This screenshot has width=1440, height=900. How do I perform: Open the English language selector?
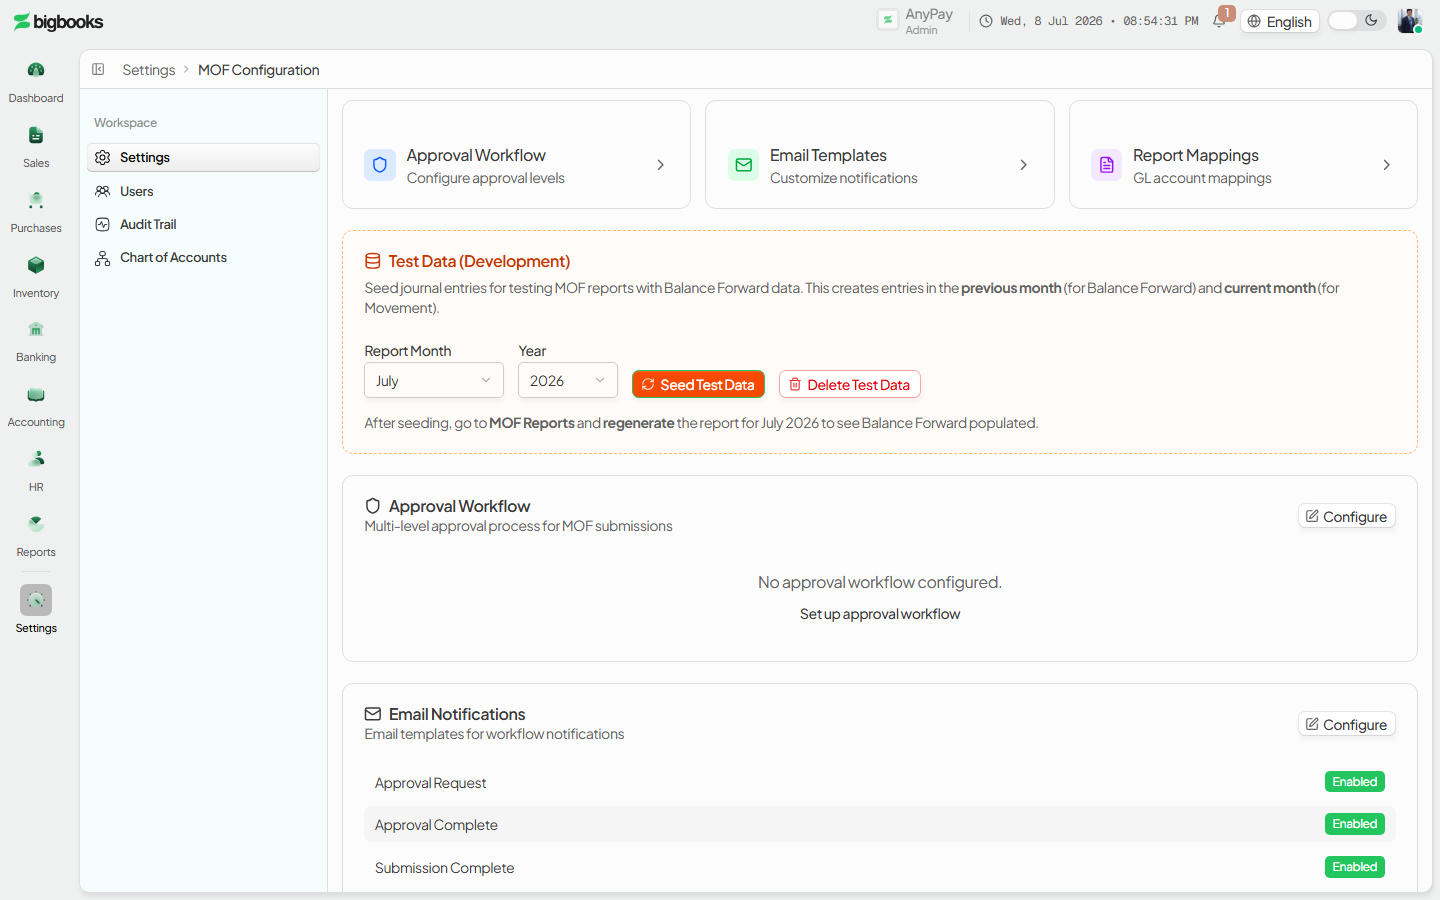[x=1280, y=21]
